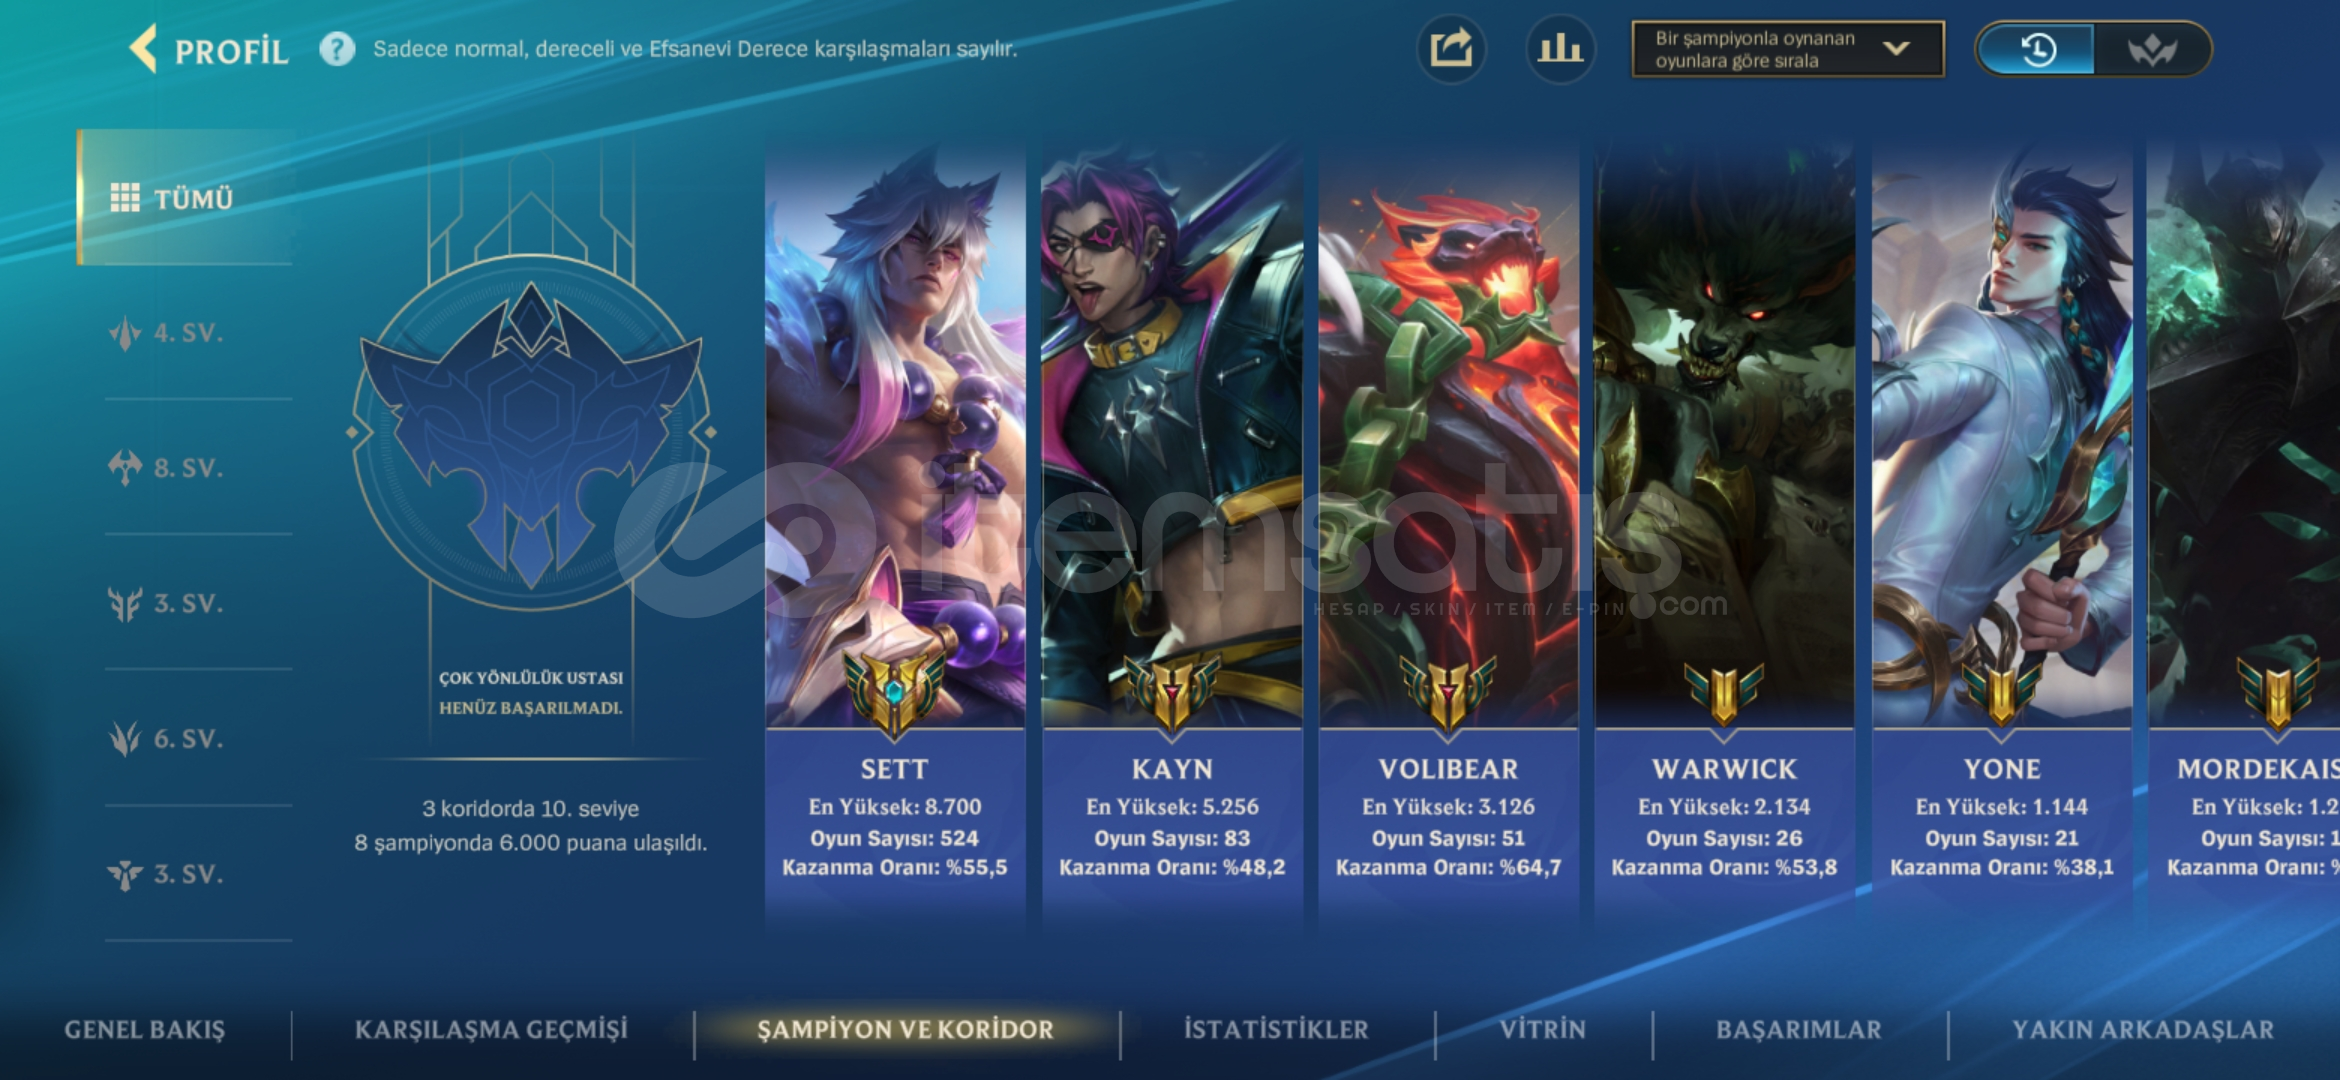
Task: Toggle to the history clock view
Action: point(2038,49)
